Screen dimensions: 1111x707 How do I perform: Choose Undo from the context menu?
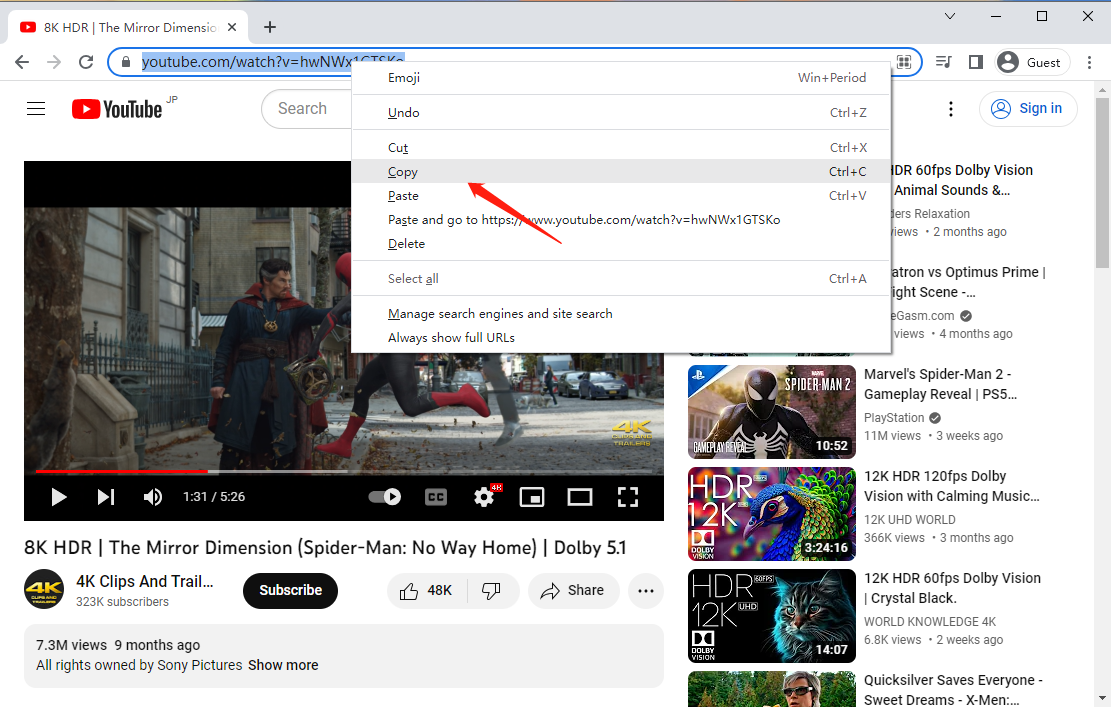[621, 113]
